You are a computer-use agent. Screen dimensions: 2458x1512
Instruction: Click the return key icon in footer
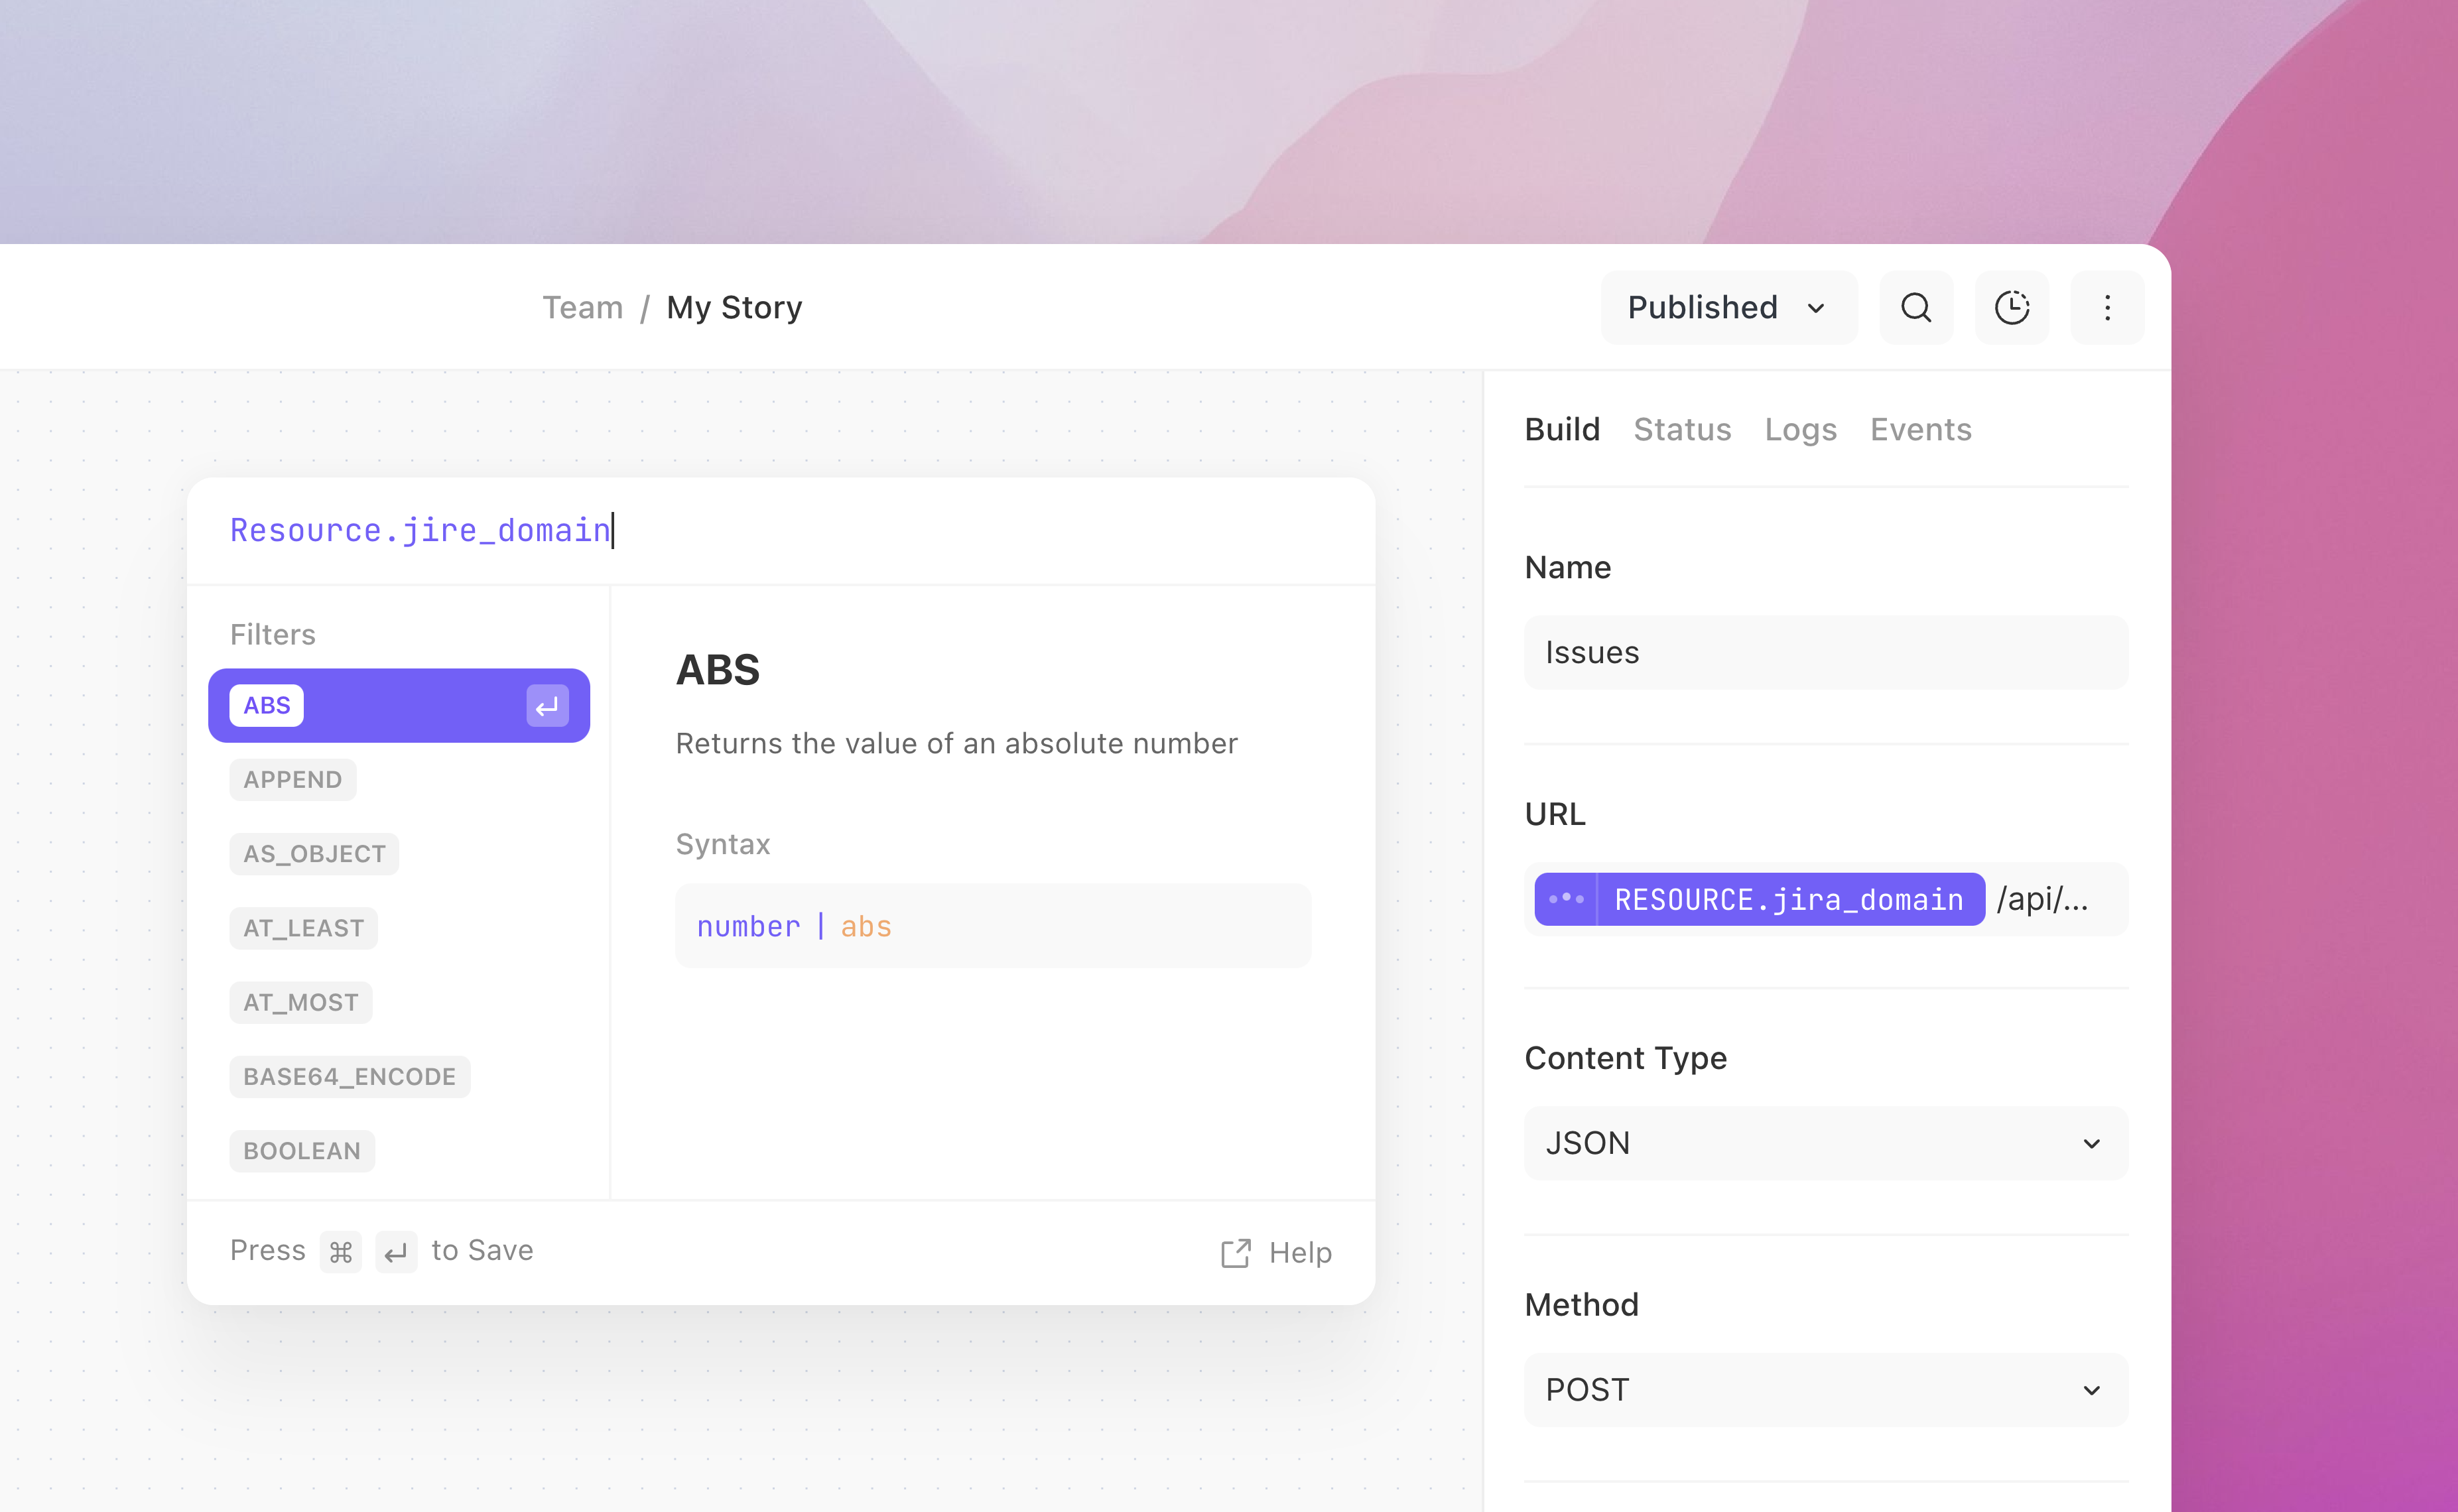click(396, 1252)
